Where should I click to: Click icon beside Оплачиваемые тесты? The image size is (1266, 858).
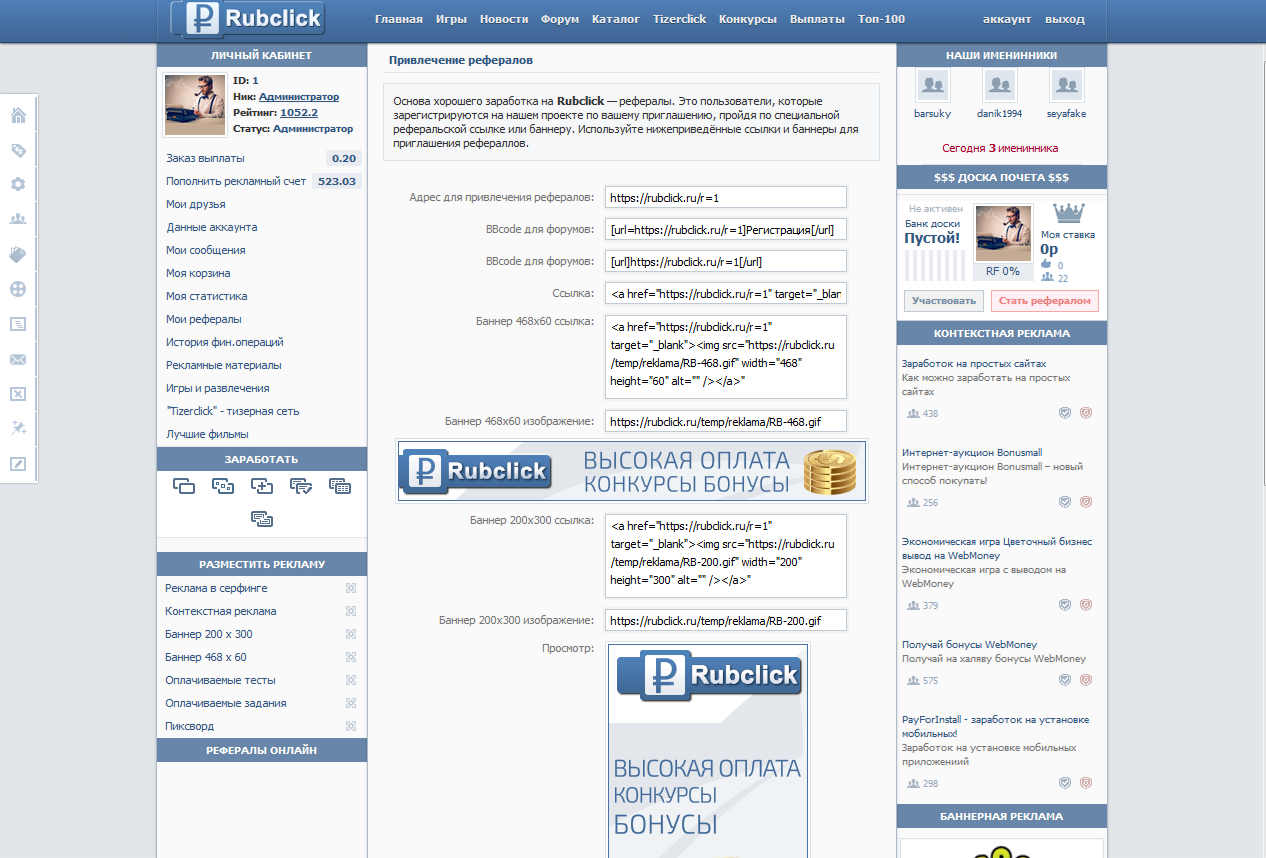tap(351, 680)
